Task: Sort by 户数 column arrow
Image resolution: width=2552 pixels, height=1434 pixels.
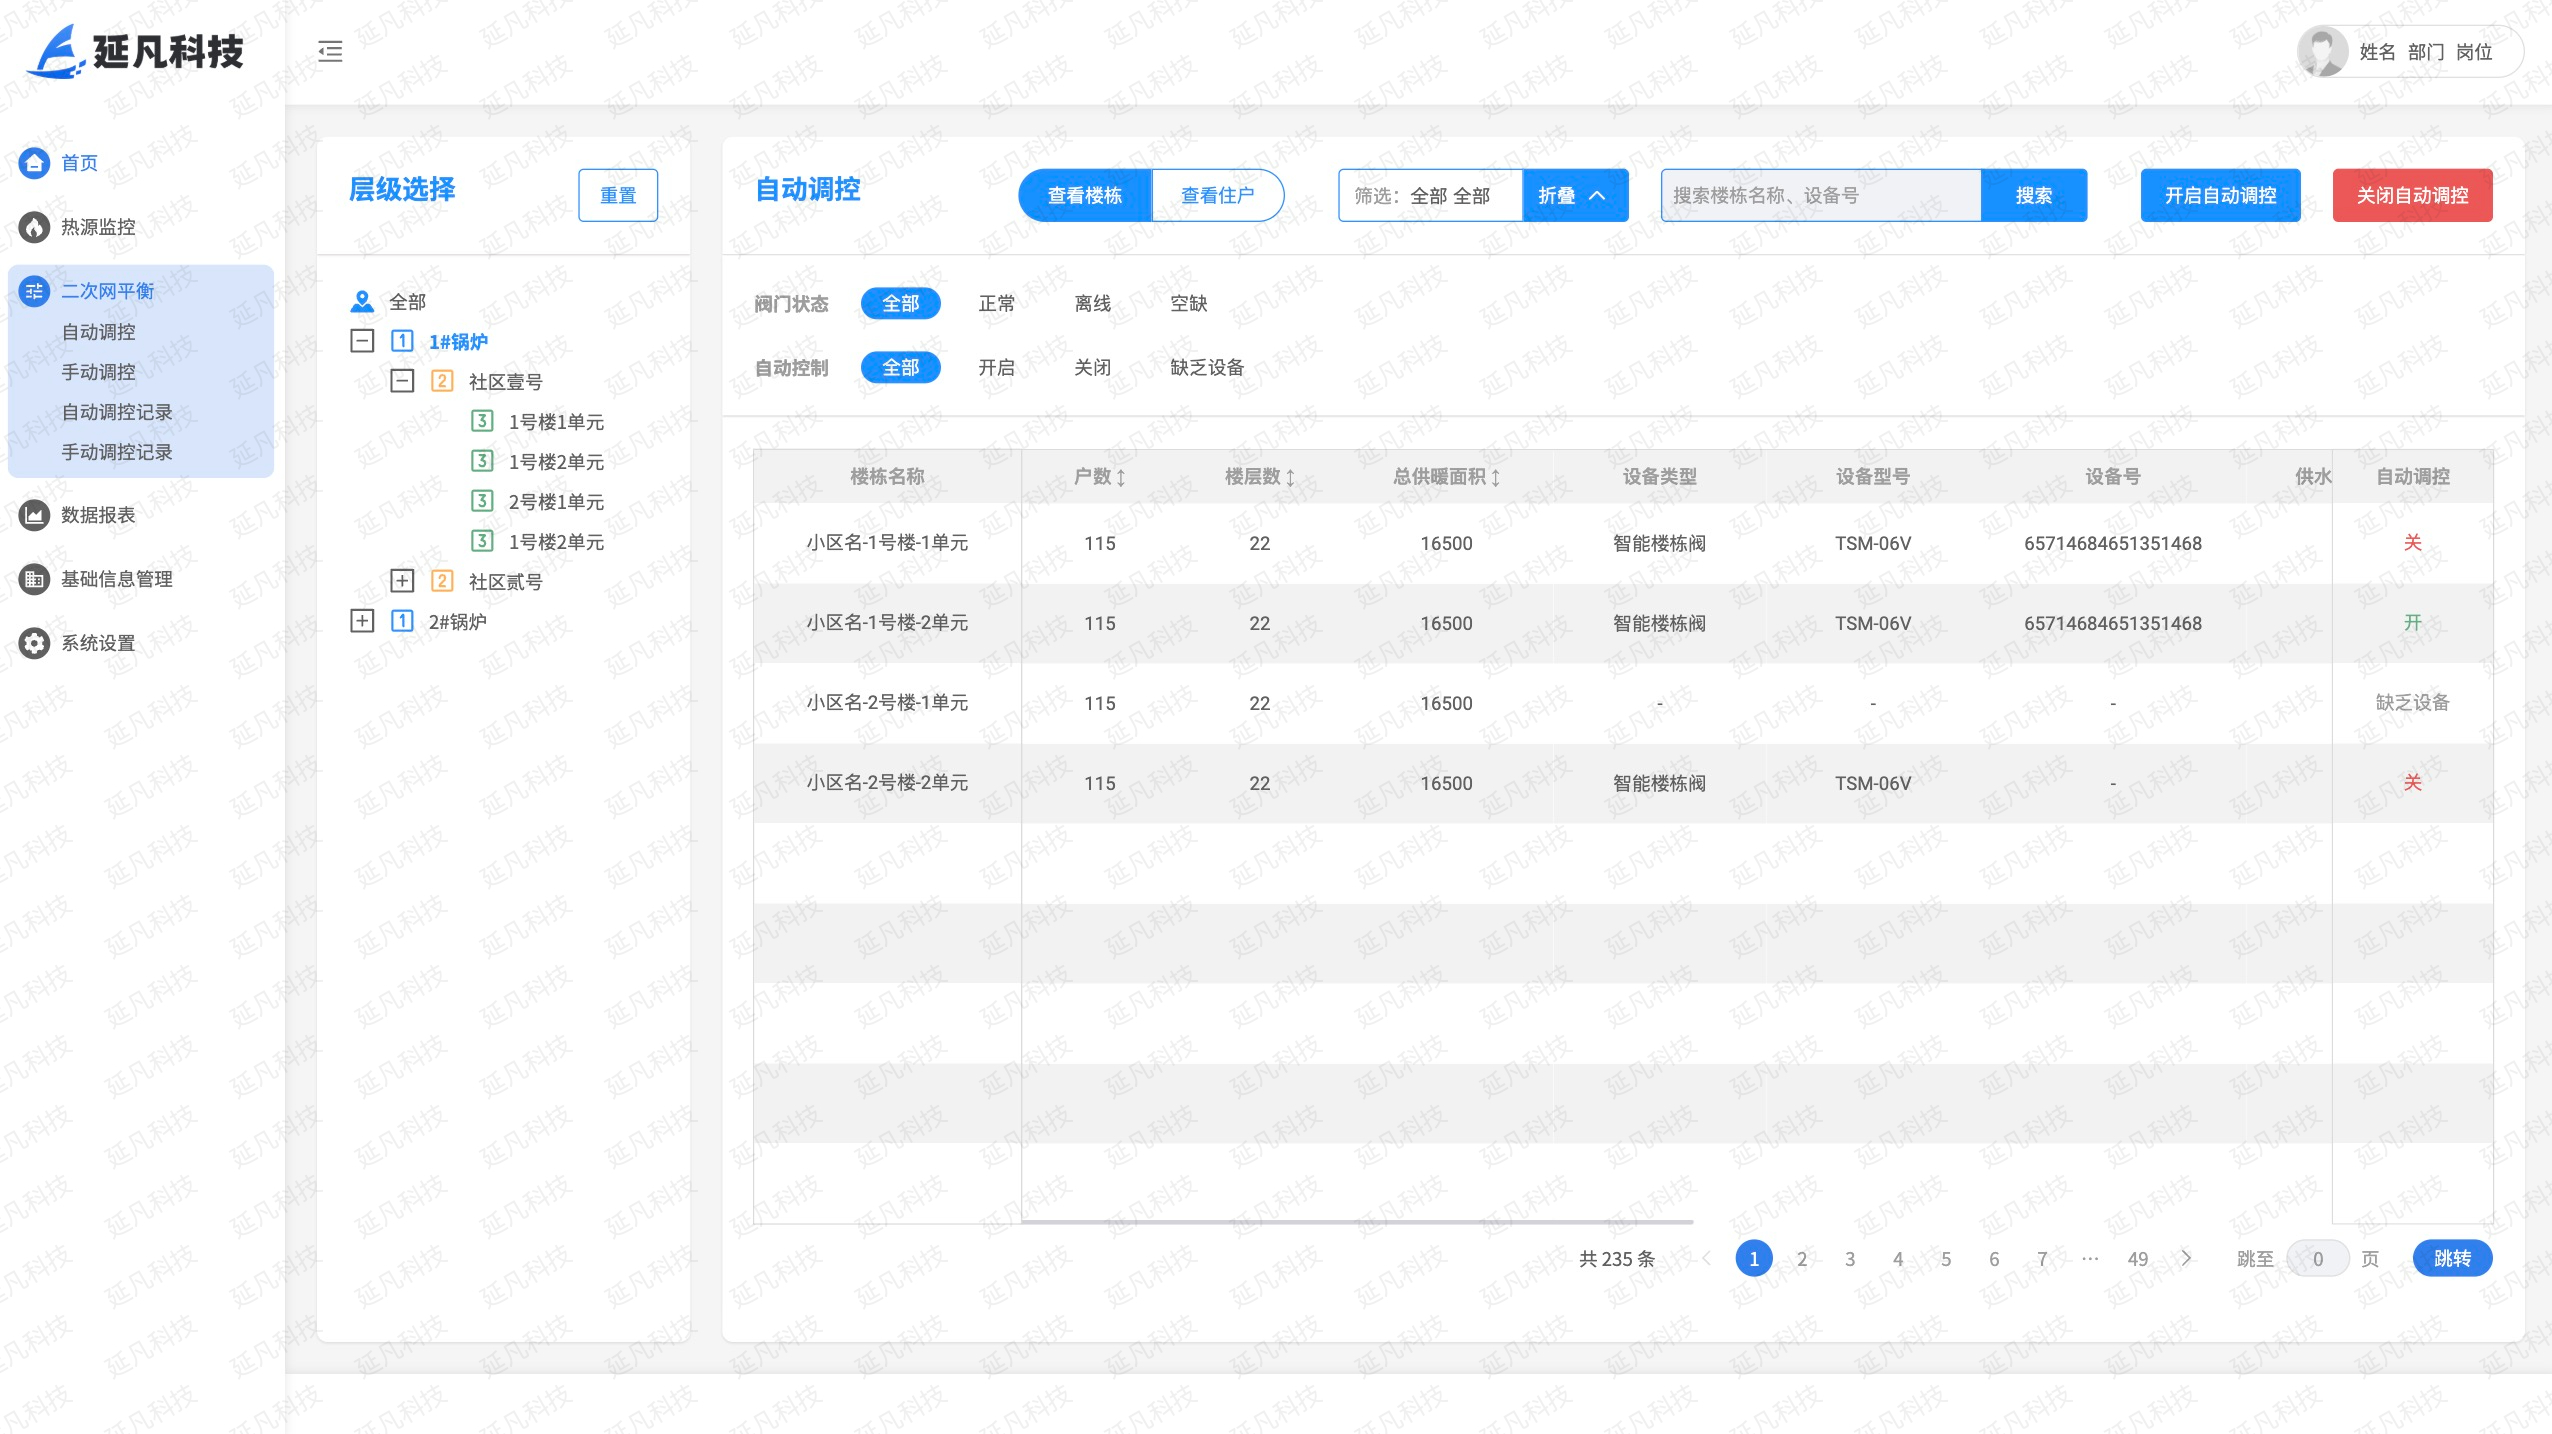Action: click(1121, 477)
